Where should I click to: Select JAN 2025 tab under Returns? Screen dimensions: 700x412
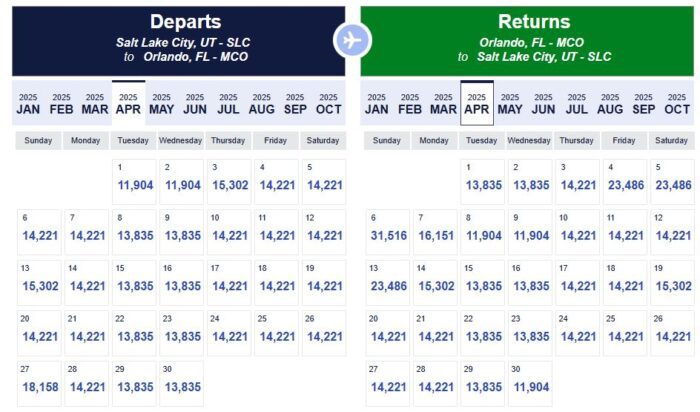(x=377, y=103)
